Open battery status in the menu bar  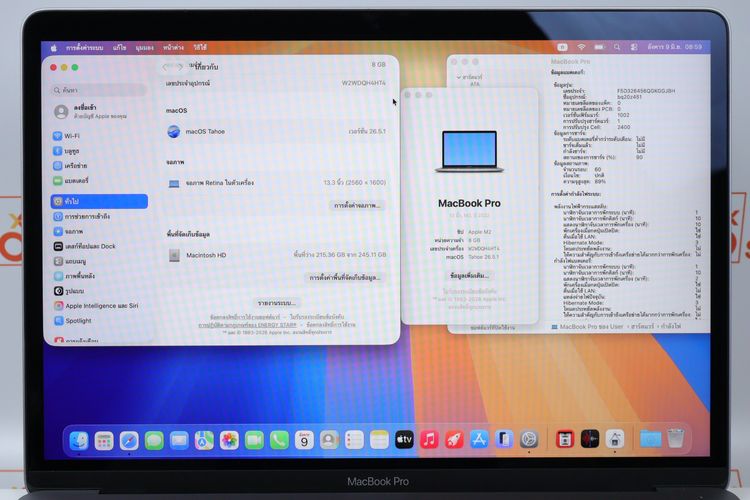pos(599,47)
